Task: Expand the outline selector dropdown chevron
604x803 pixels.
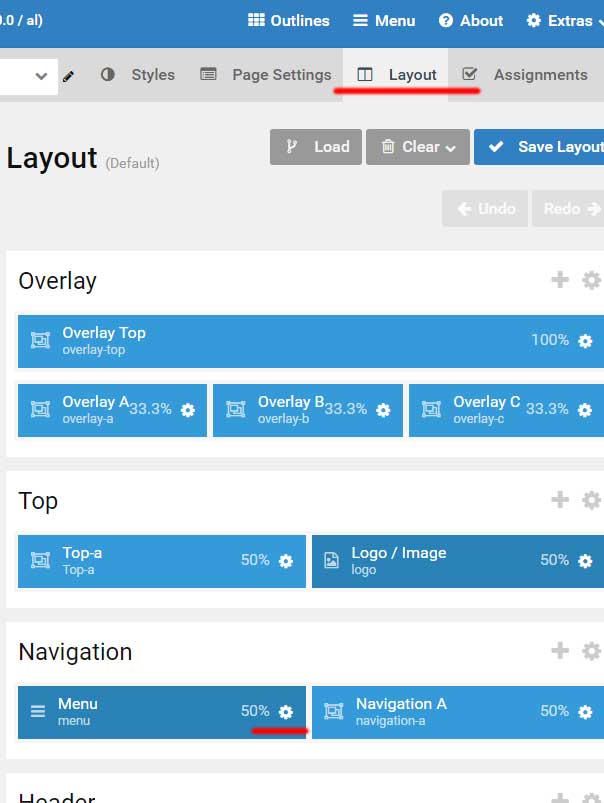Action: [41, 76]
